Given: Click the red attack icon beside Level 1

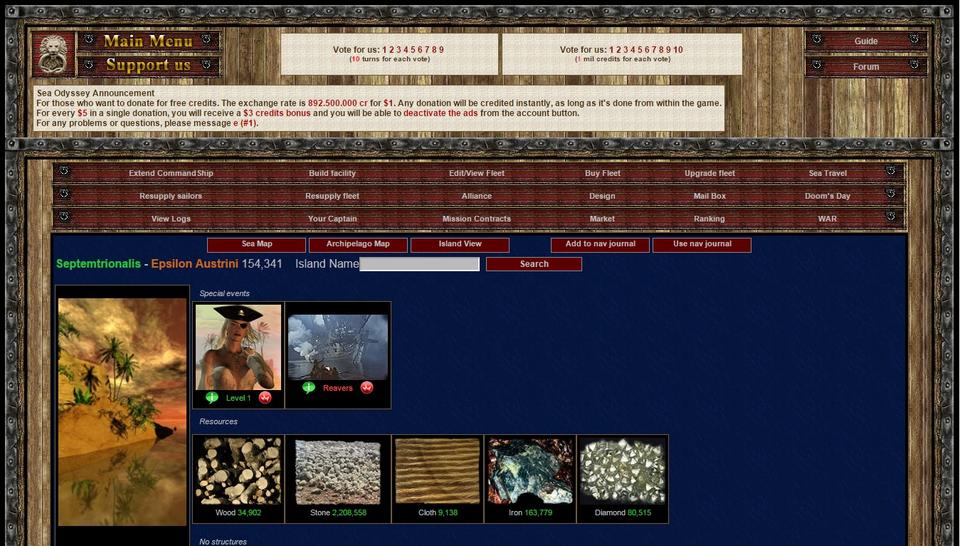Looking at the screenshot, I should point(265,398).
